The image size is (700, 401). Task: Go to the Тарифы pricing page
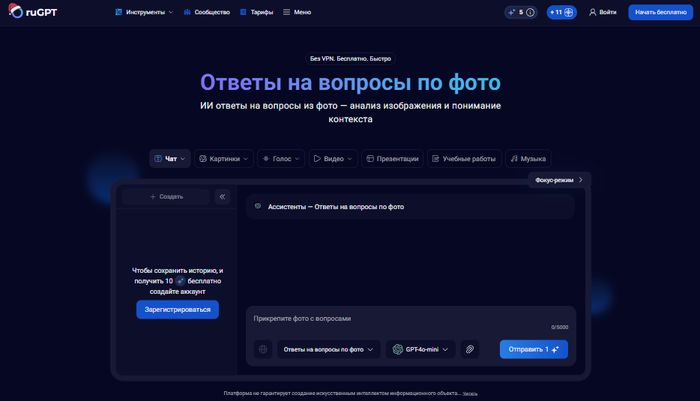point(256,12)
